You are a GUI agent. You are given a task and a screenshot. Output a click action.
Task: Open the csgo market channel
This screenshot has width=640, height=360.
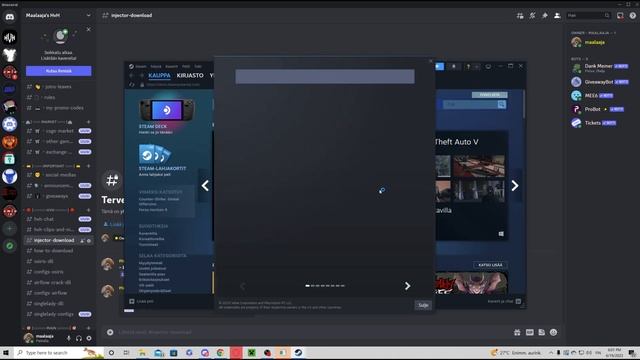tap(58, 131)
